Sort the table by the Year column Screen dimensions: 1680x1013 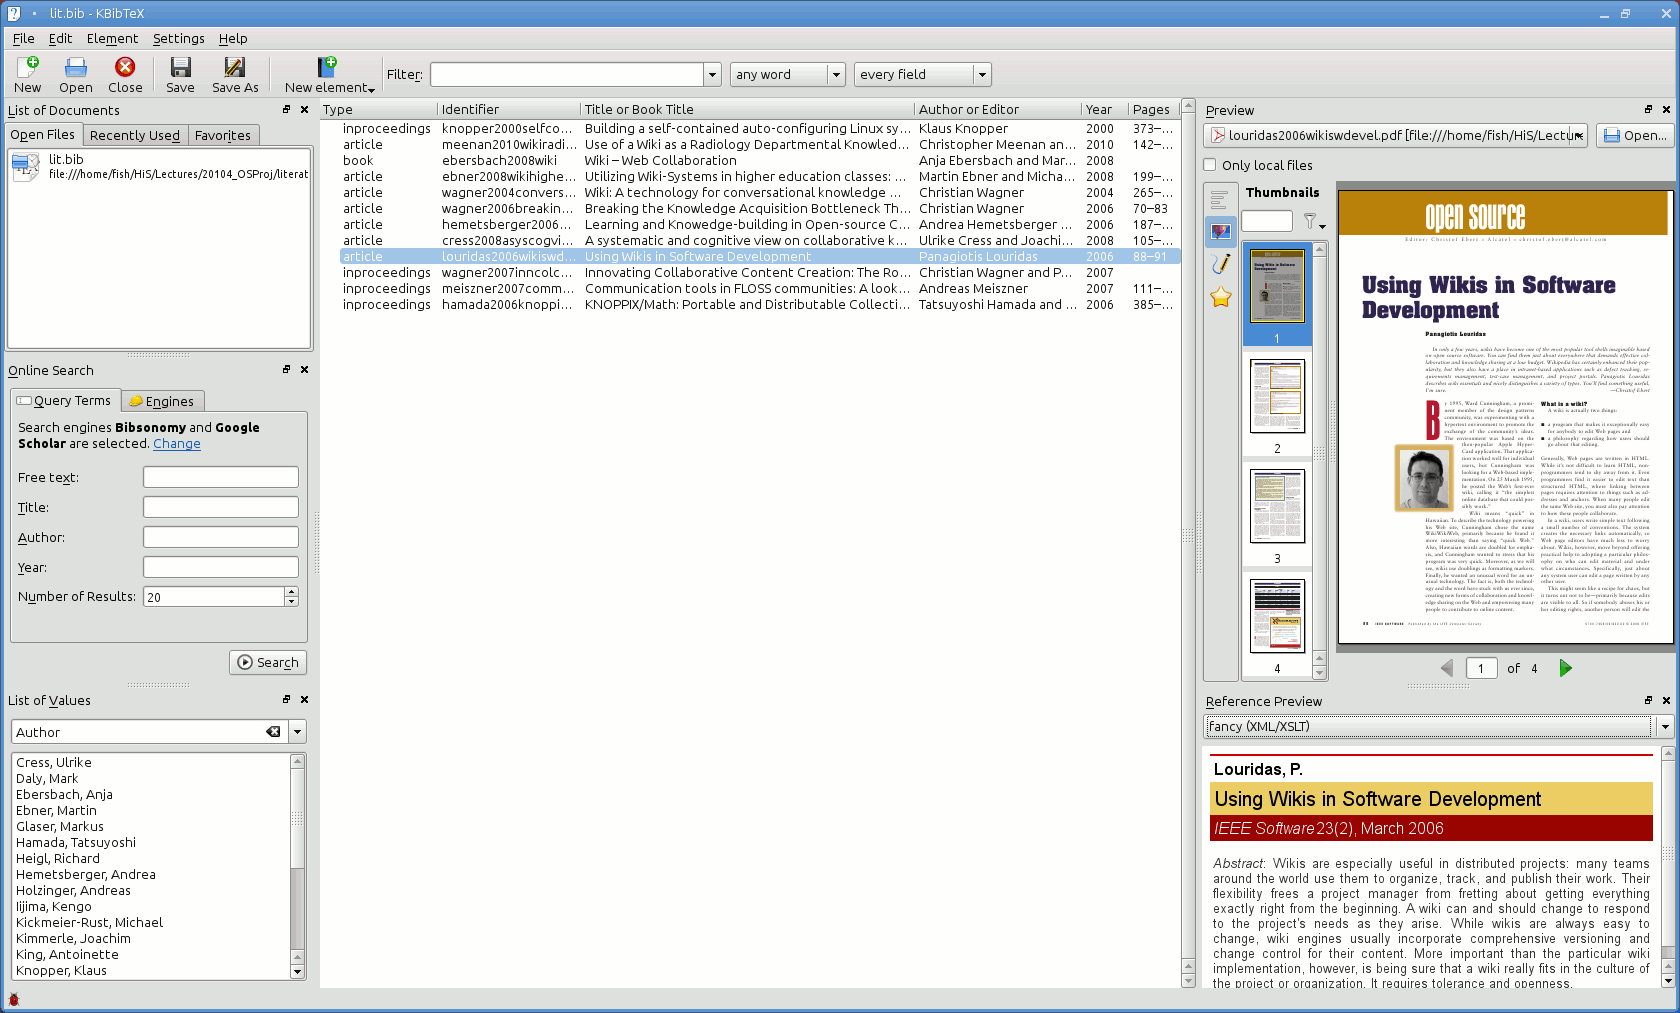point(1104,109)
